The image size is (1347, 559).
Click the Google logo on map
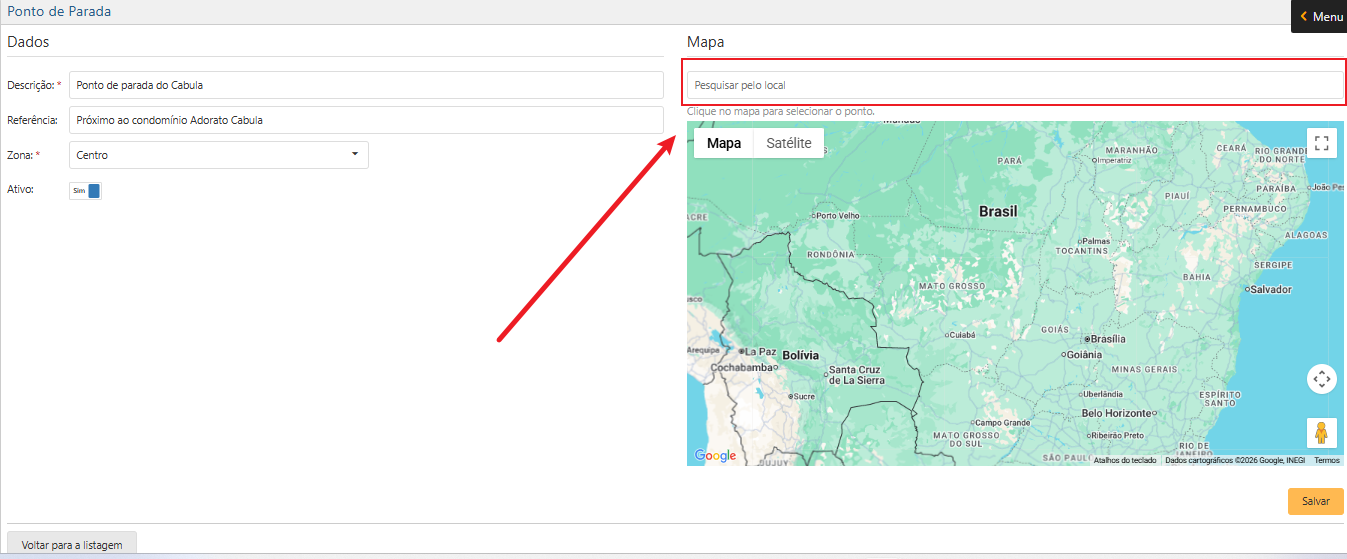[x=715, y=456]
